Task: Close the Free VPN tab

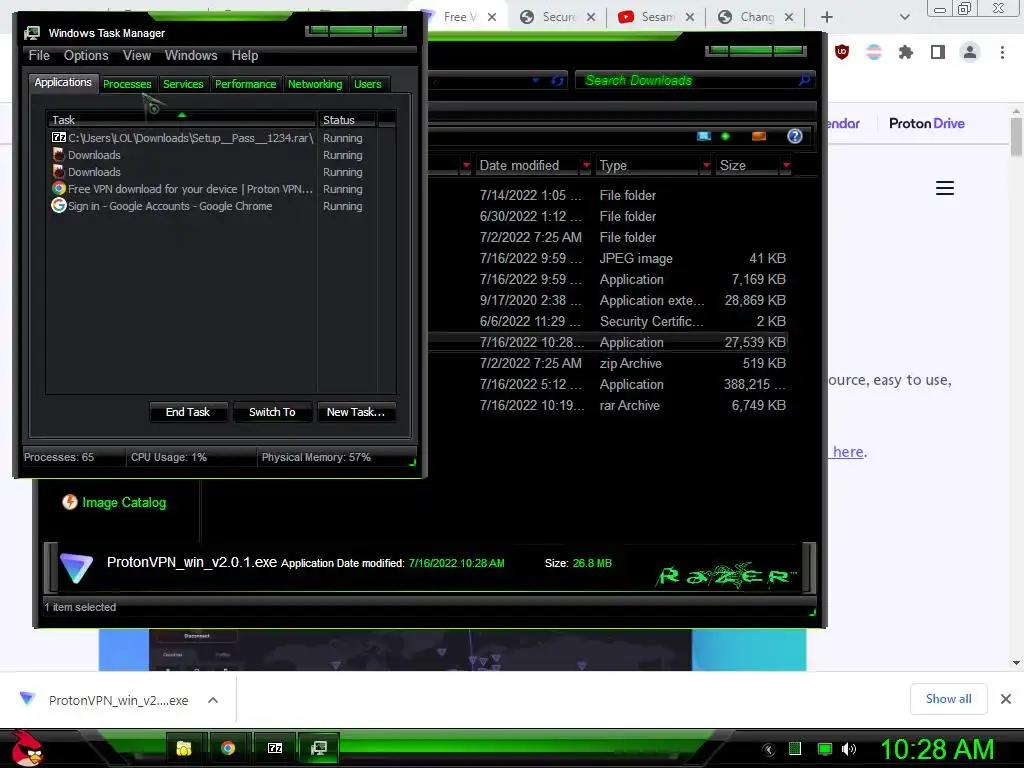Action: (x=492, y=17)
